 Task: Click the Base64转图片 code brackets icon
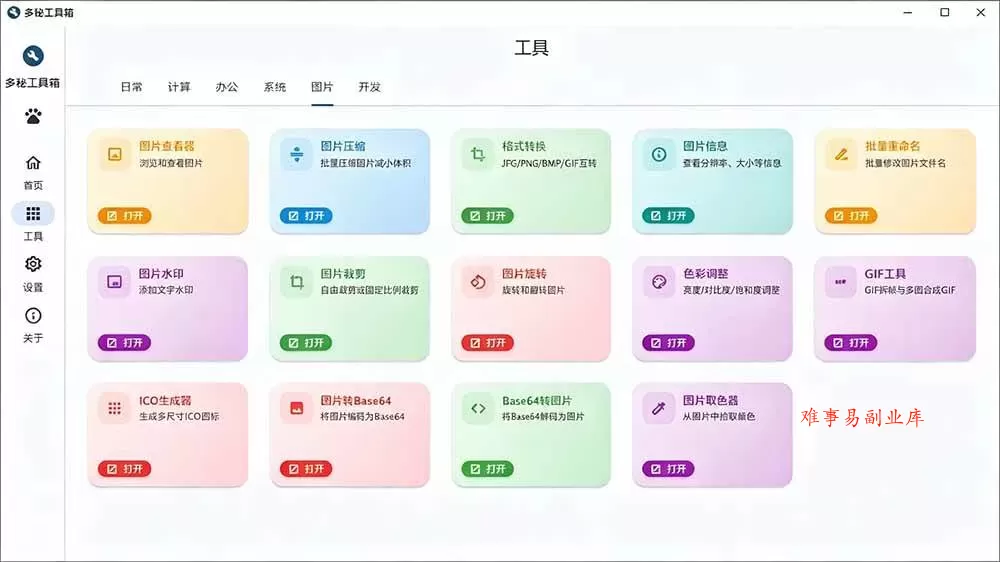tap(478, 408)
